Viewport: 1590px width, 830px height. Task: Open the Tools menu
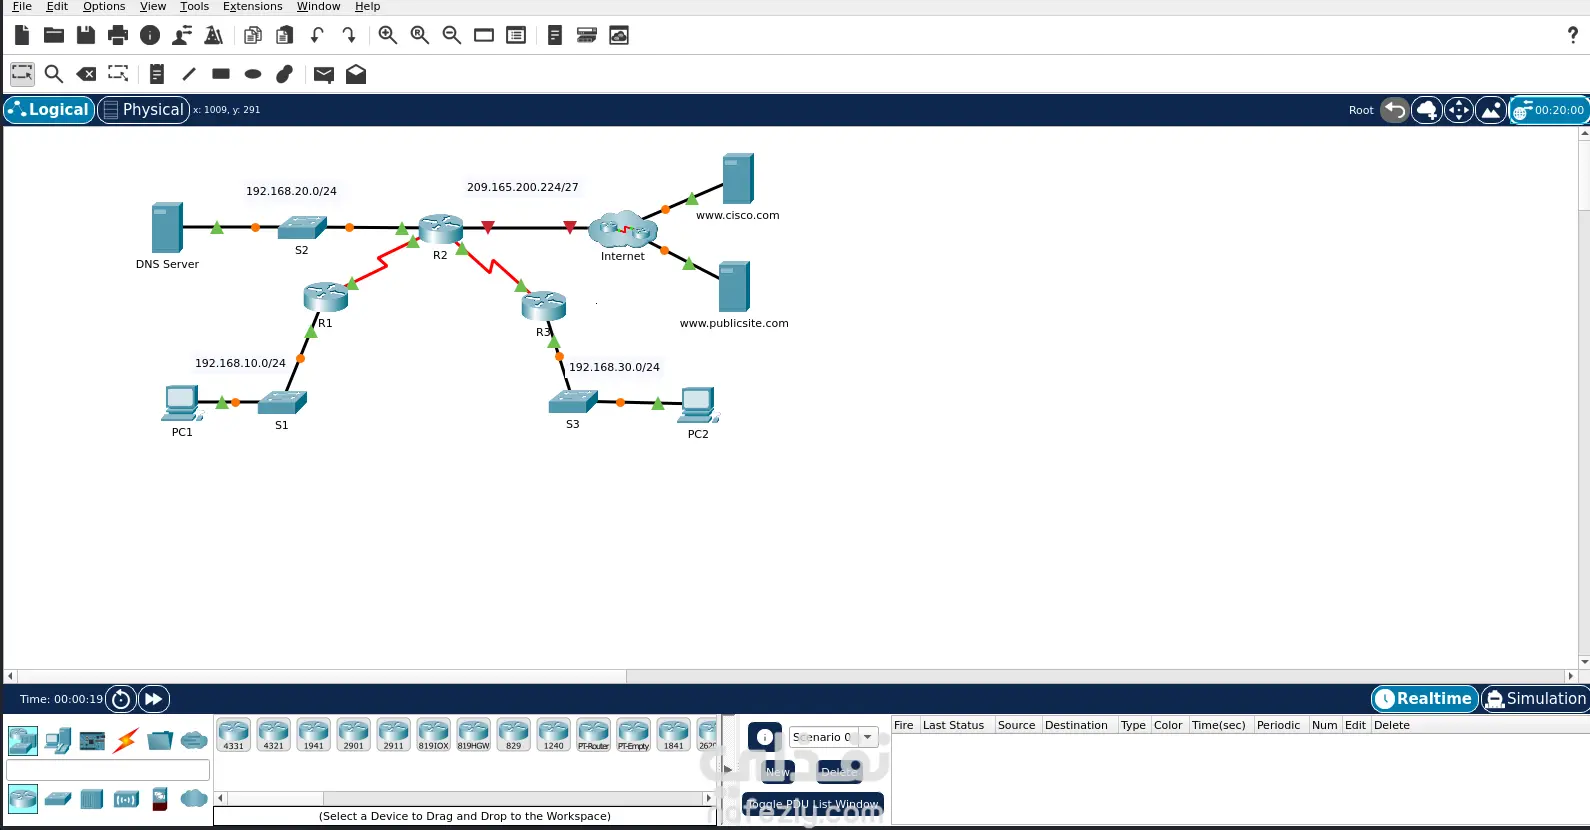(194, 6)
